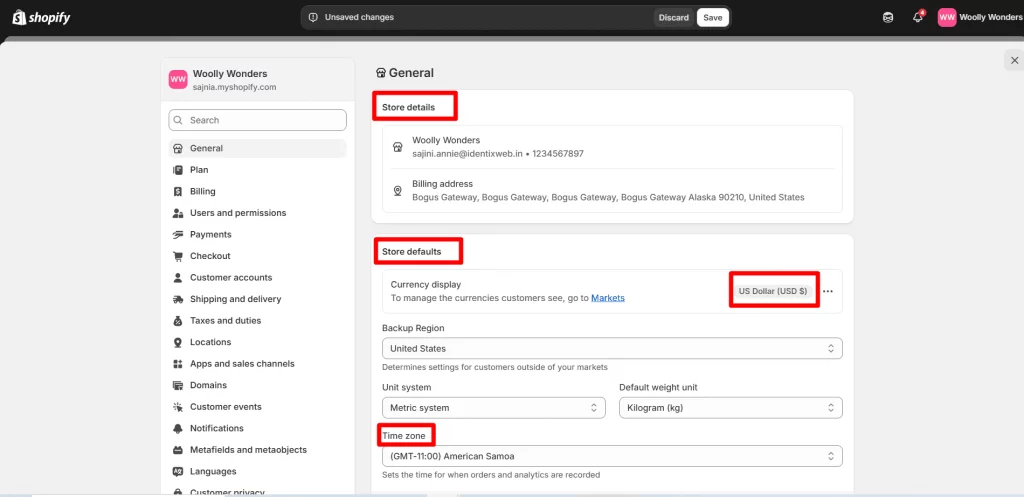Click the Locations pin icon
Viewport: 1024px width, 497px height.
pos(178,342)
